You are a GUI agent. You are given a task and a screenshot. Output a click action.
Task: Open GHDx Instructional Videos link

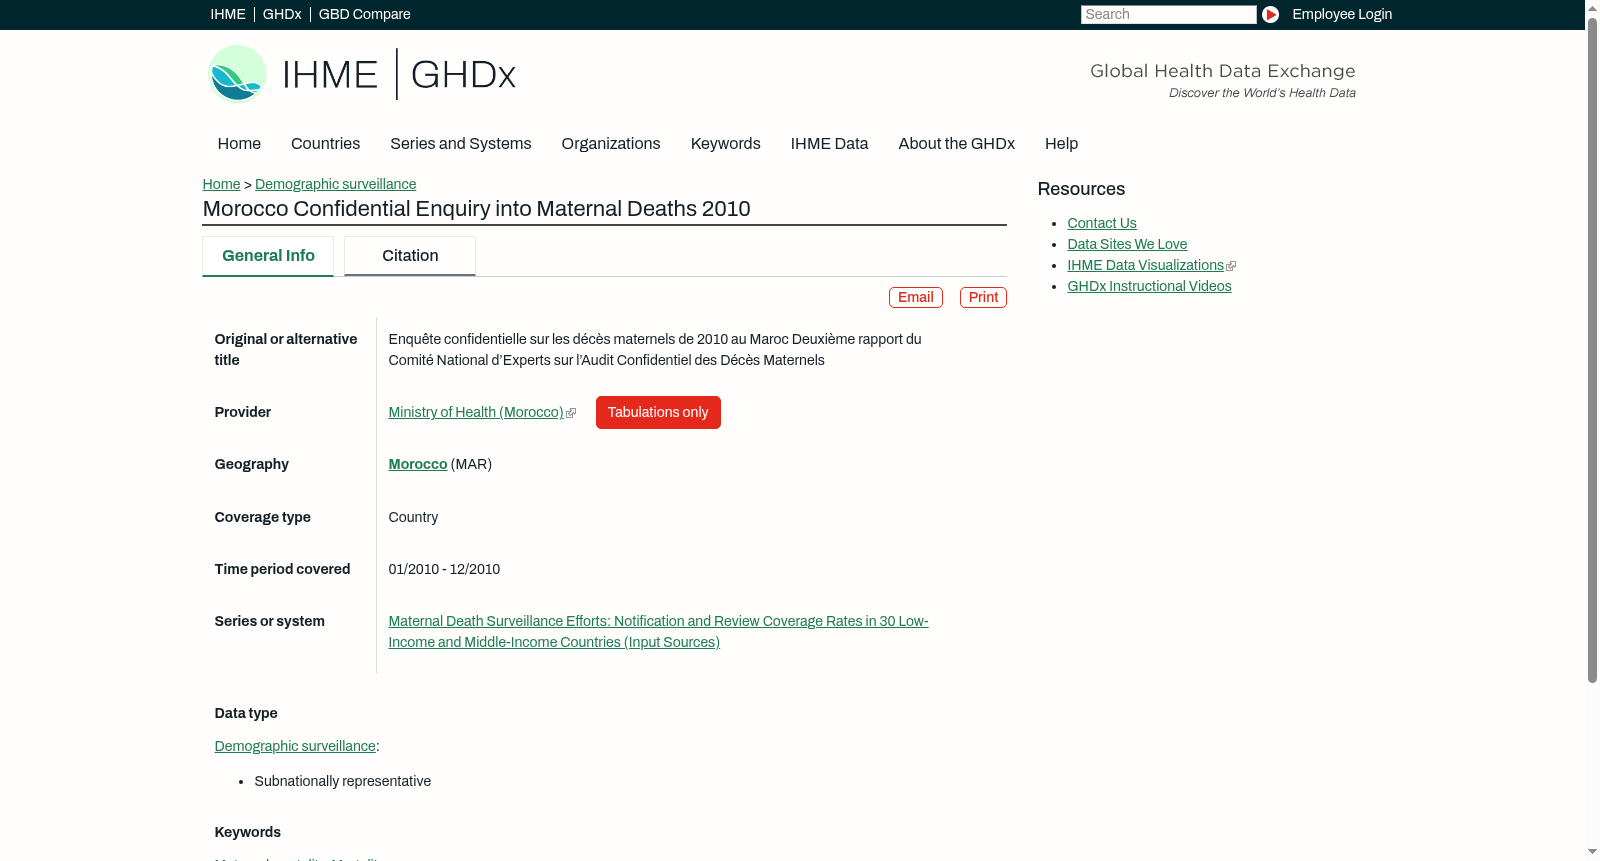pyautogui.click(x=1149, y=286)
